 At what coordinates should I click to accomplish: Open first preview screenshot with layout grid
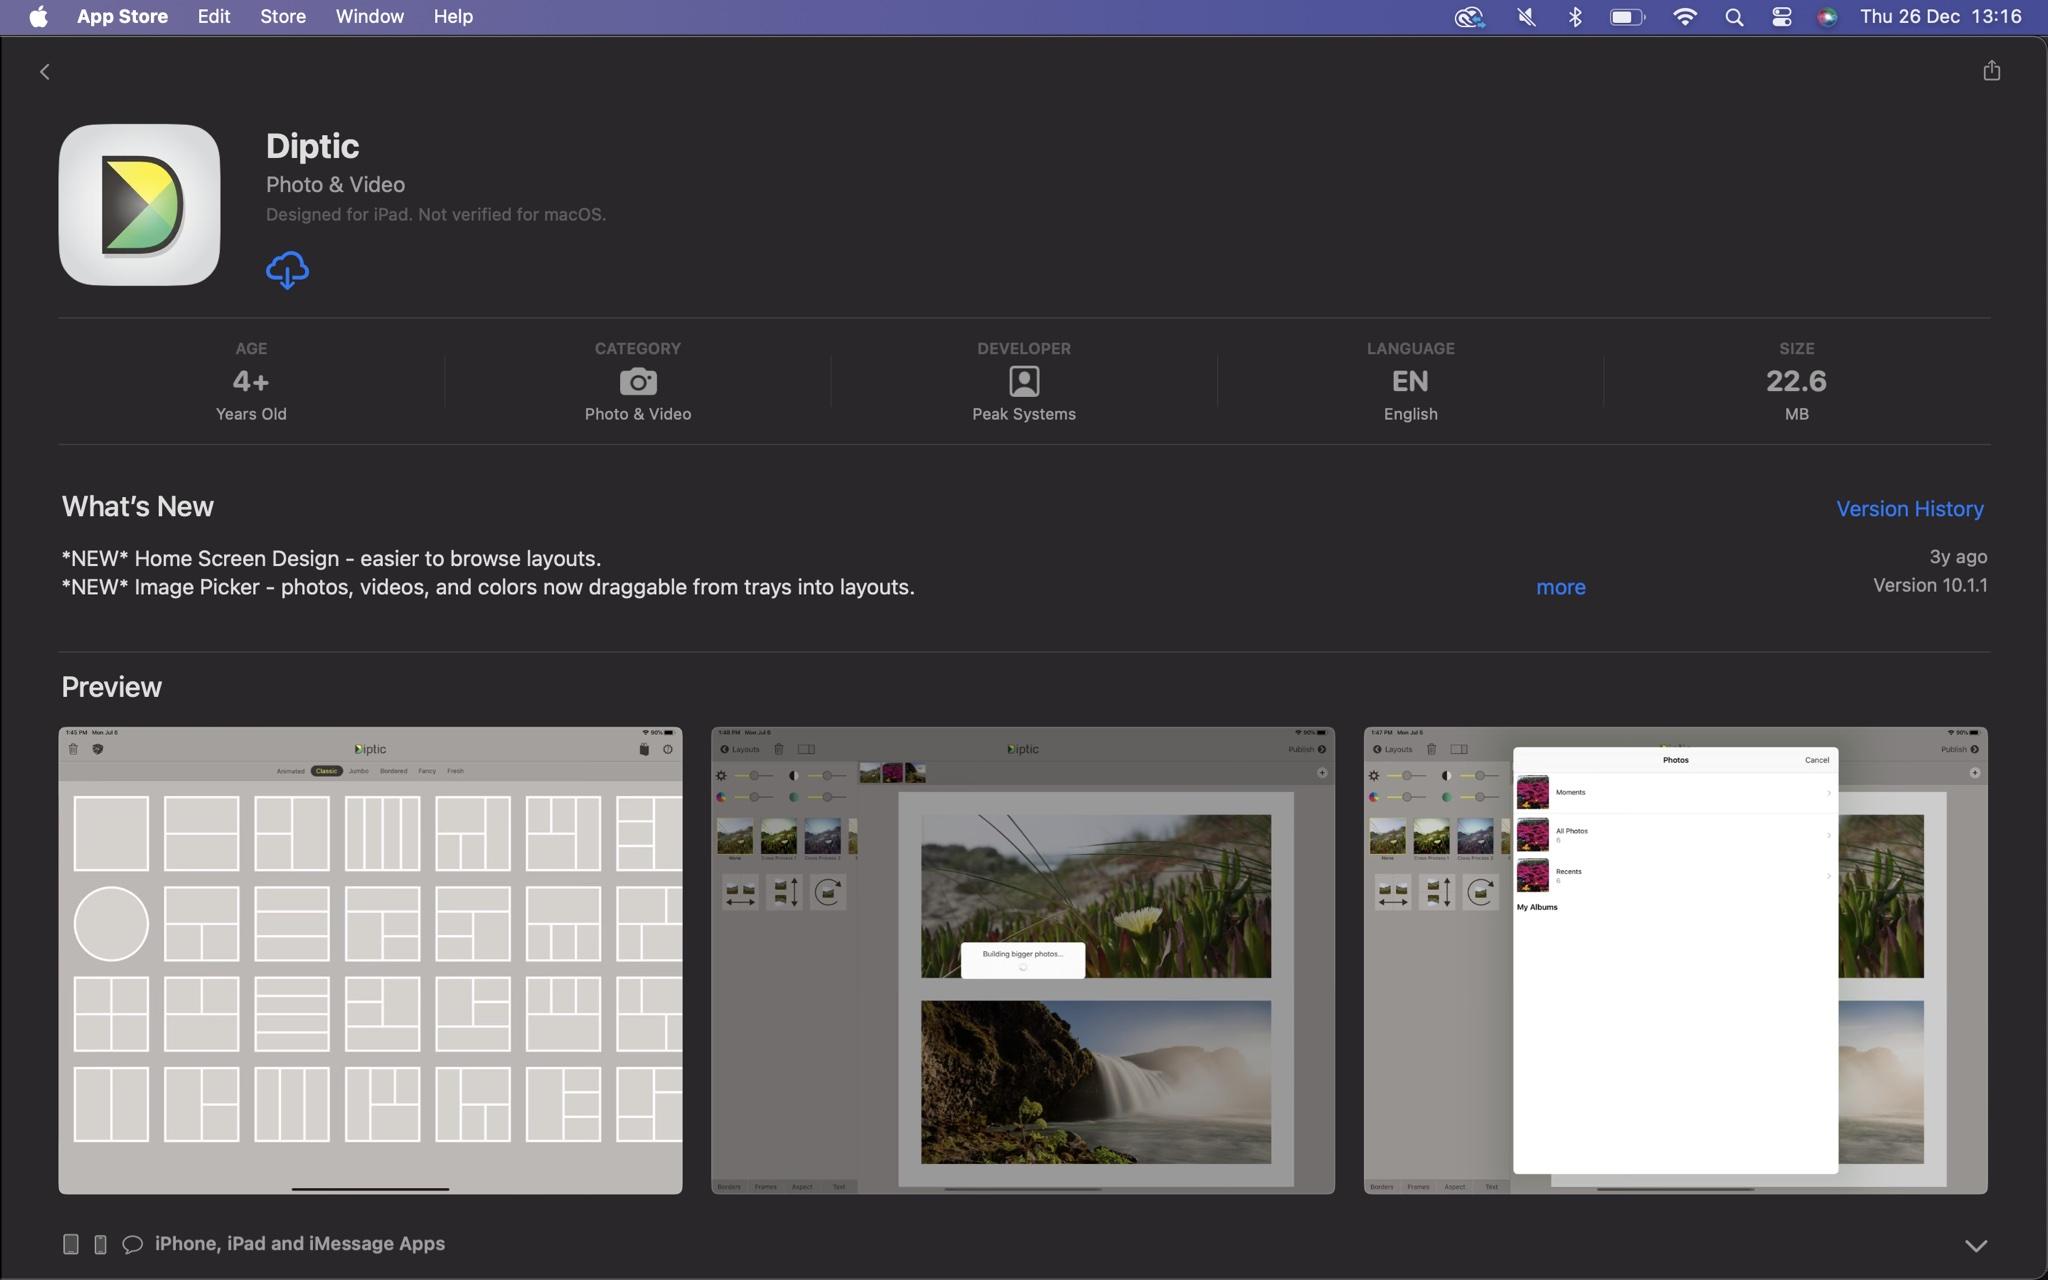point(370,960)
